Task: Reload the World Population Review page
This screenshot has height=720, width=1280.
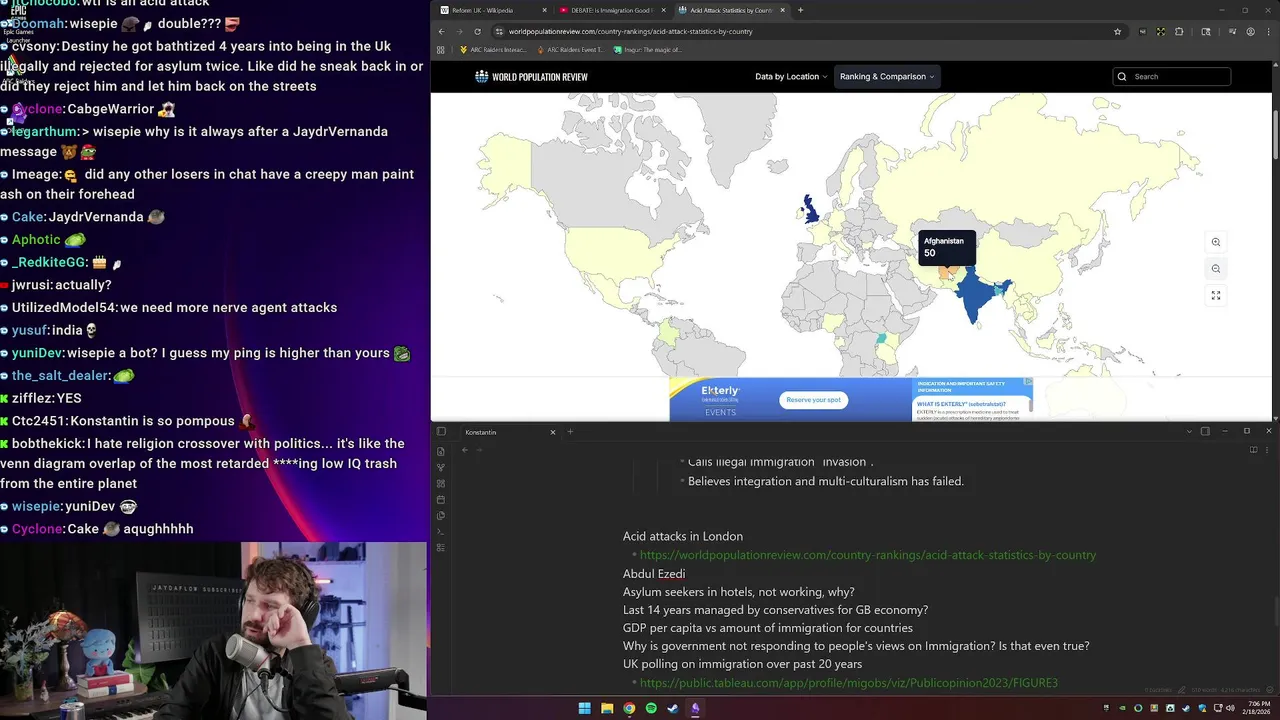Action: click(x=477, y=31)
